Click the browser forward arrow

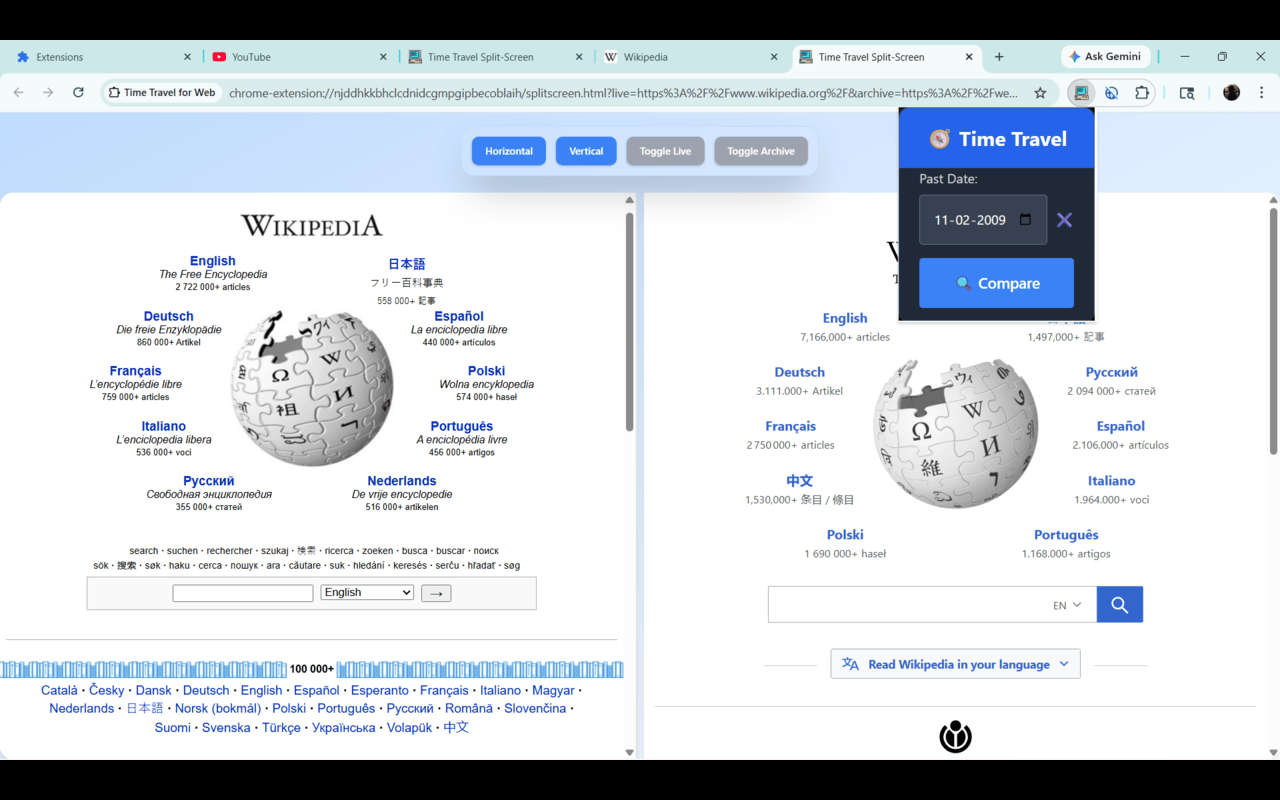[x=48, y=93]
